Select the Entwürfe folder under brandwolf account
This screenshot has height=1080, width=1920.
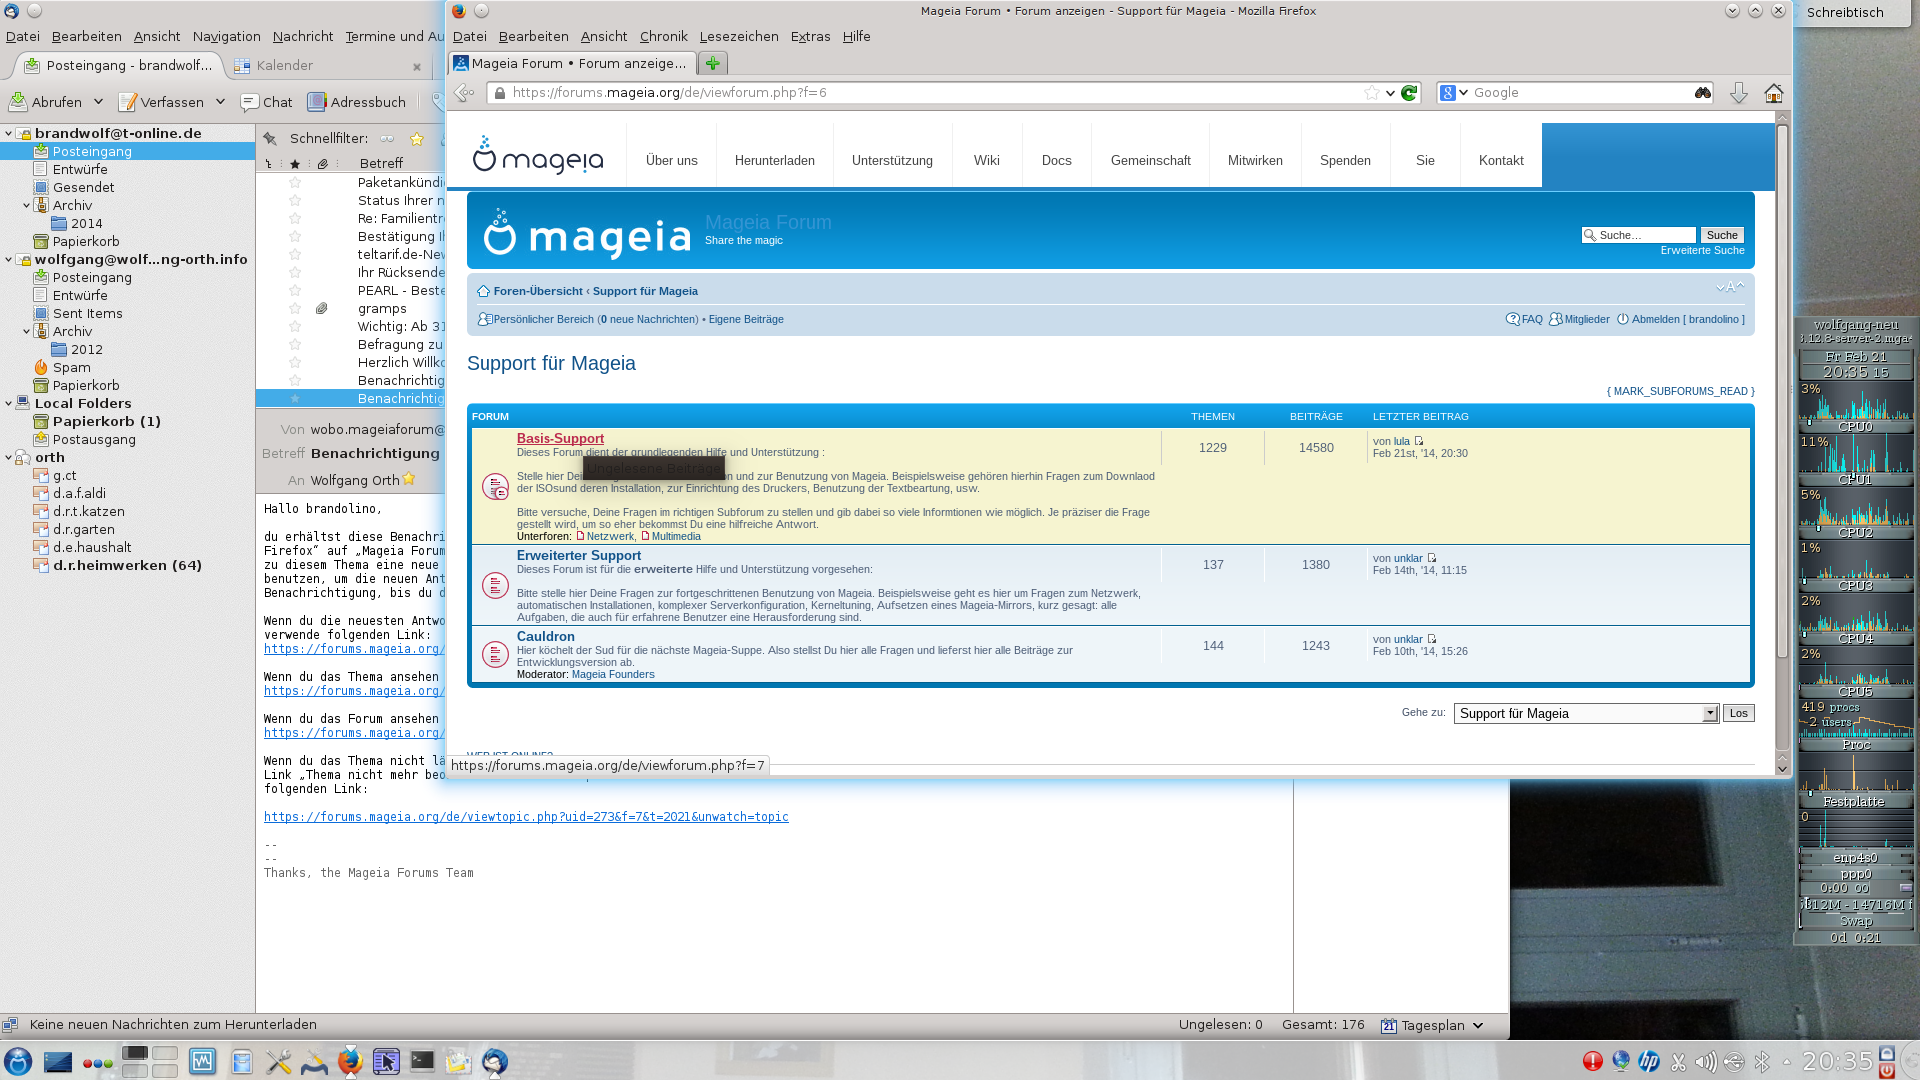pyautogui.click(x=80, y=169)
